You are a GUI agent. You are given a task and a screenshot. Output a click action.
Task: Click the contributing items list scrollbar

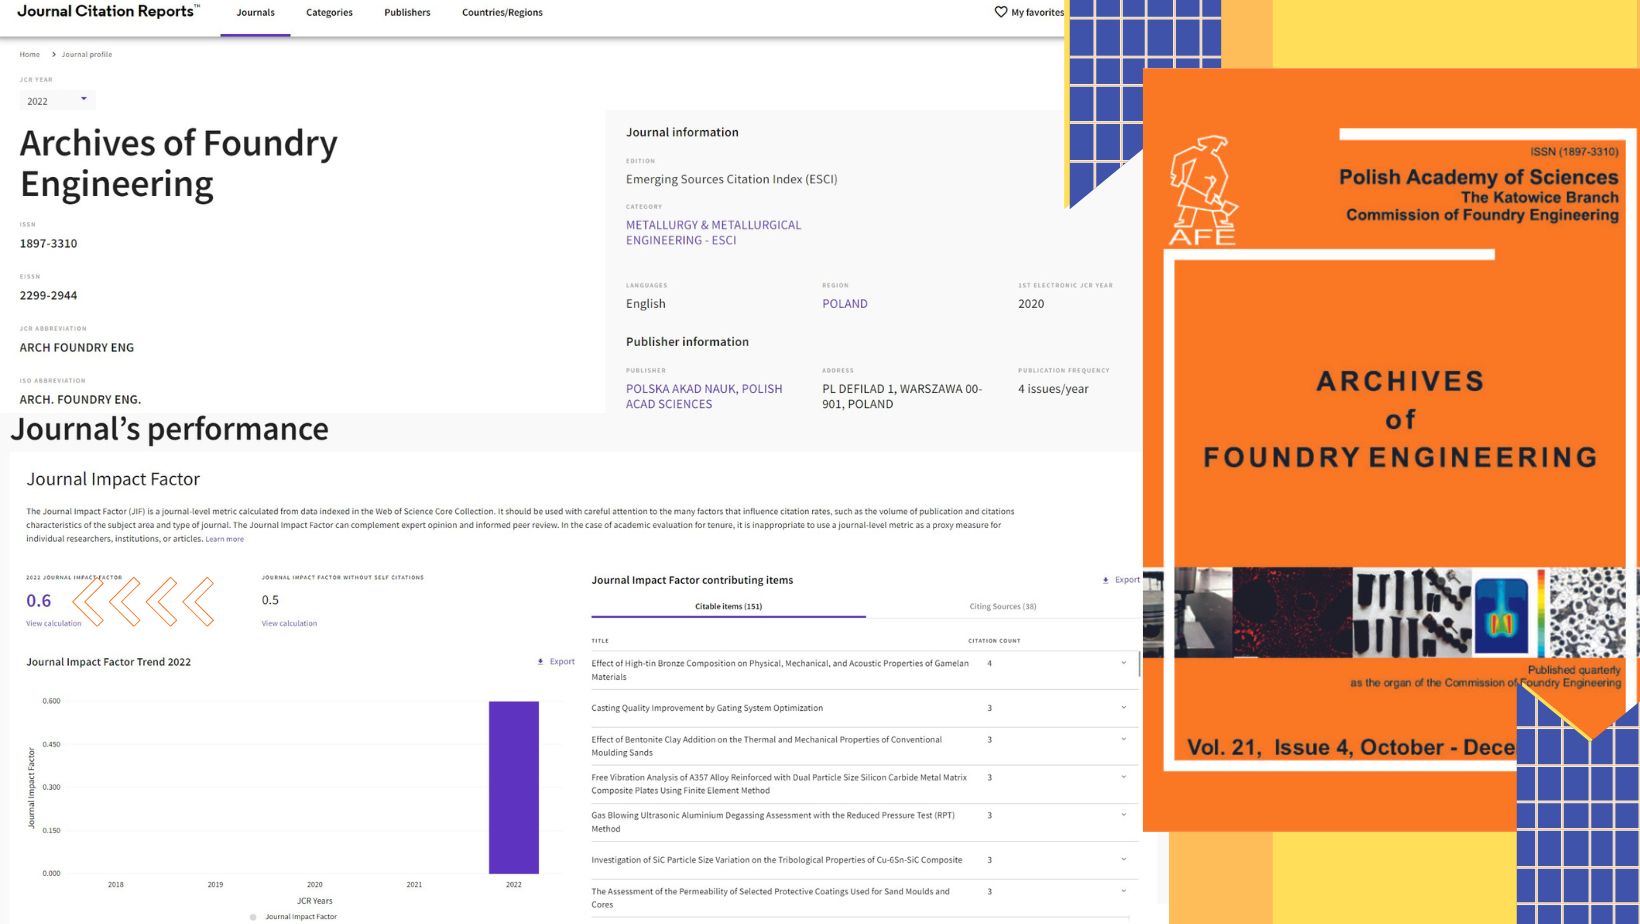pyautogui.click(x=1139, y=664)
